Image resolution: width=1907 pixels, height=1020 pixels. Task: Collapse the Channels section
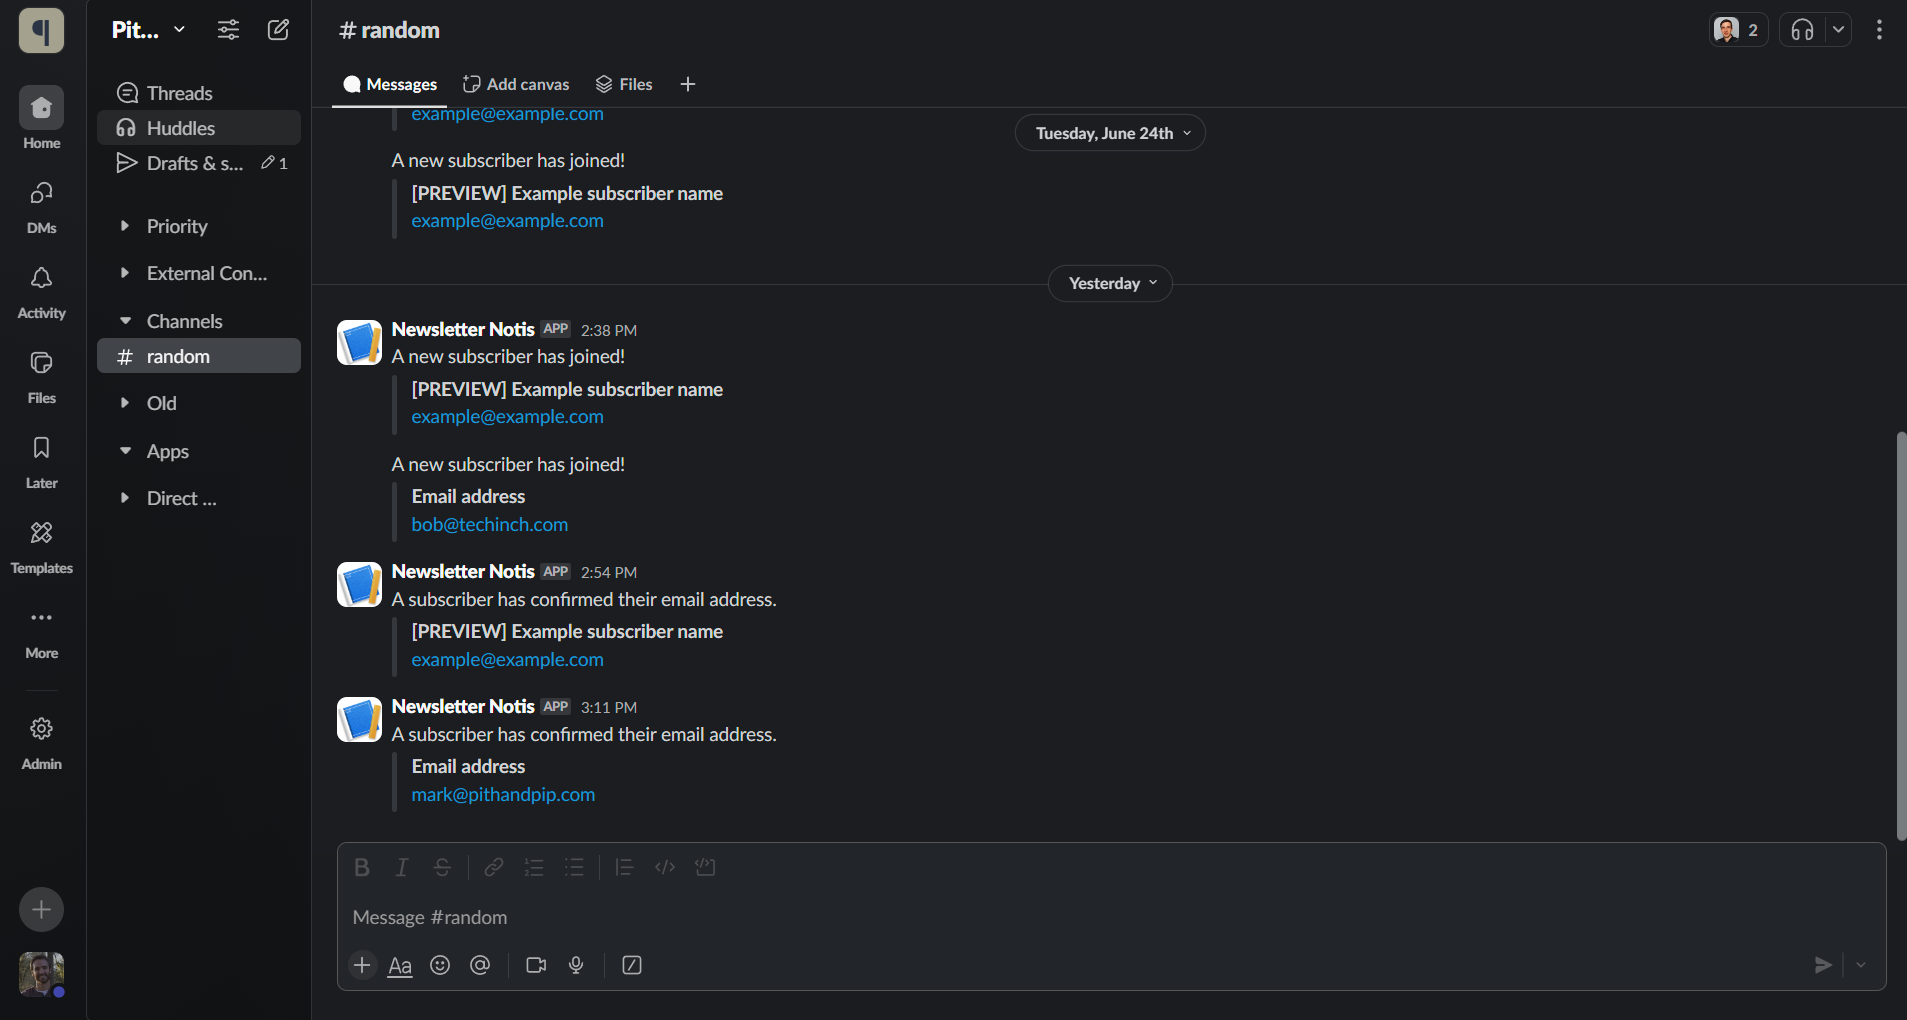(125, 321)
